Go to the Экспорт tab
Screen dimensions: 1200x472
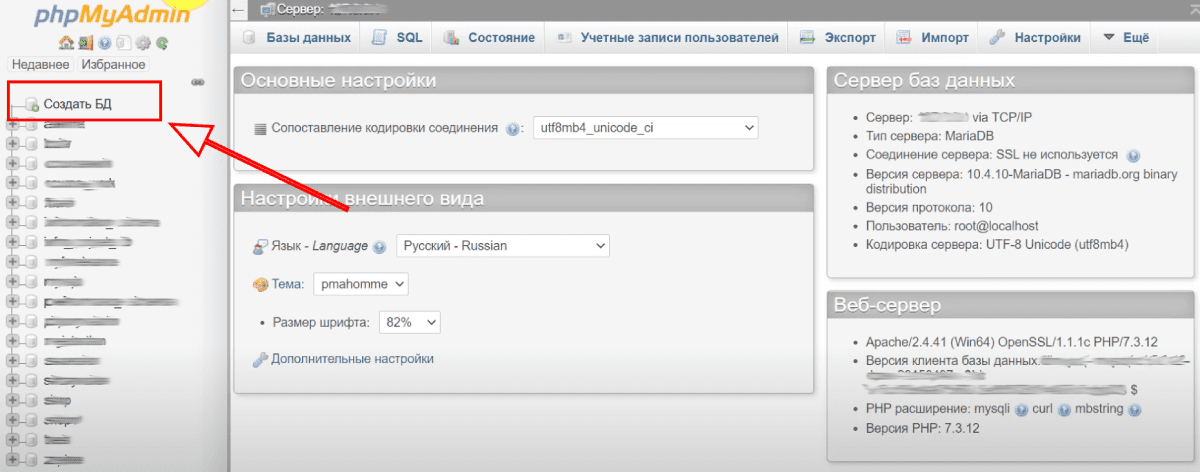[x=838, y=37]
